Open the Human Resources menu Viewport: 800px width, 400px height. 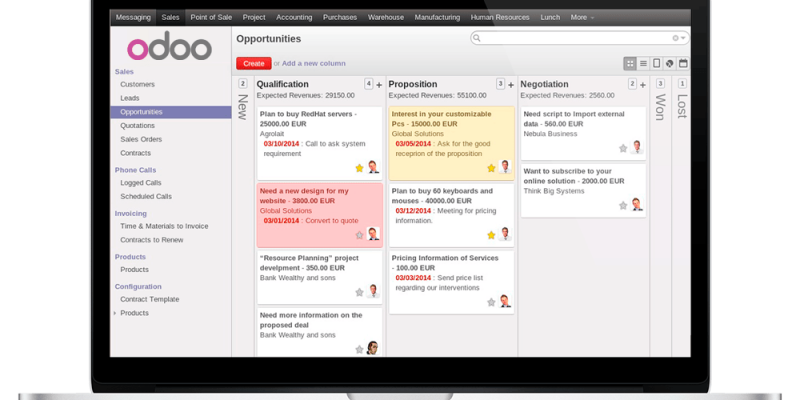pos(500,17)
